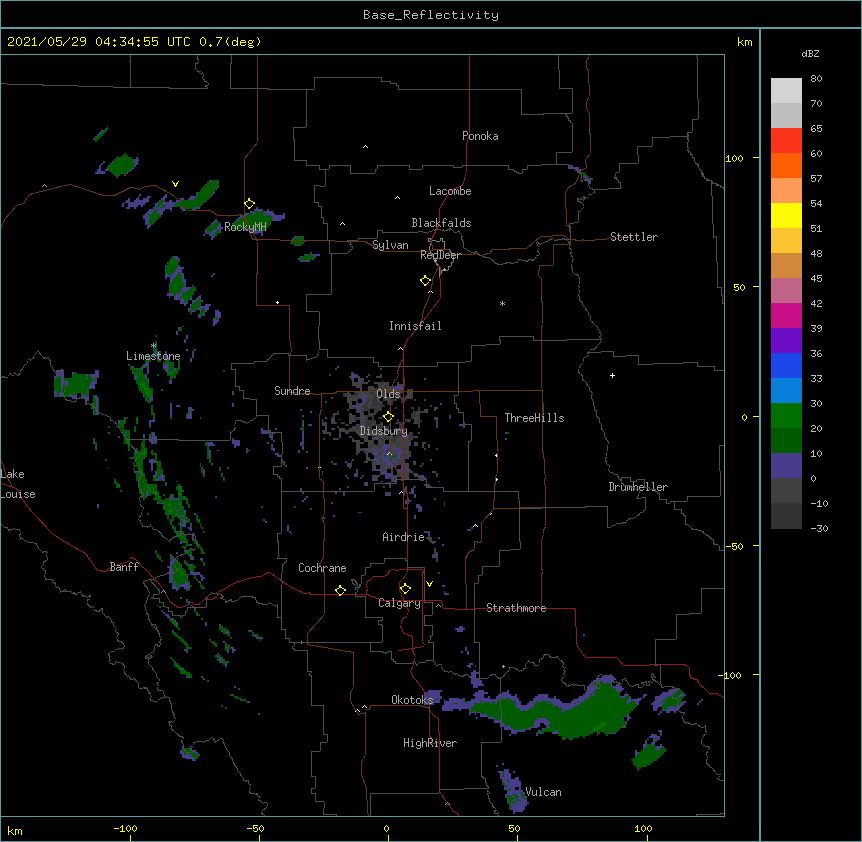Viewport: 862px width, 842px height.
Task: Click the yellow diamond marker beside RockyMH
Action: tap(250, 204)
